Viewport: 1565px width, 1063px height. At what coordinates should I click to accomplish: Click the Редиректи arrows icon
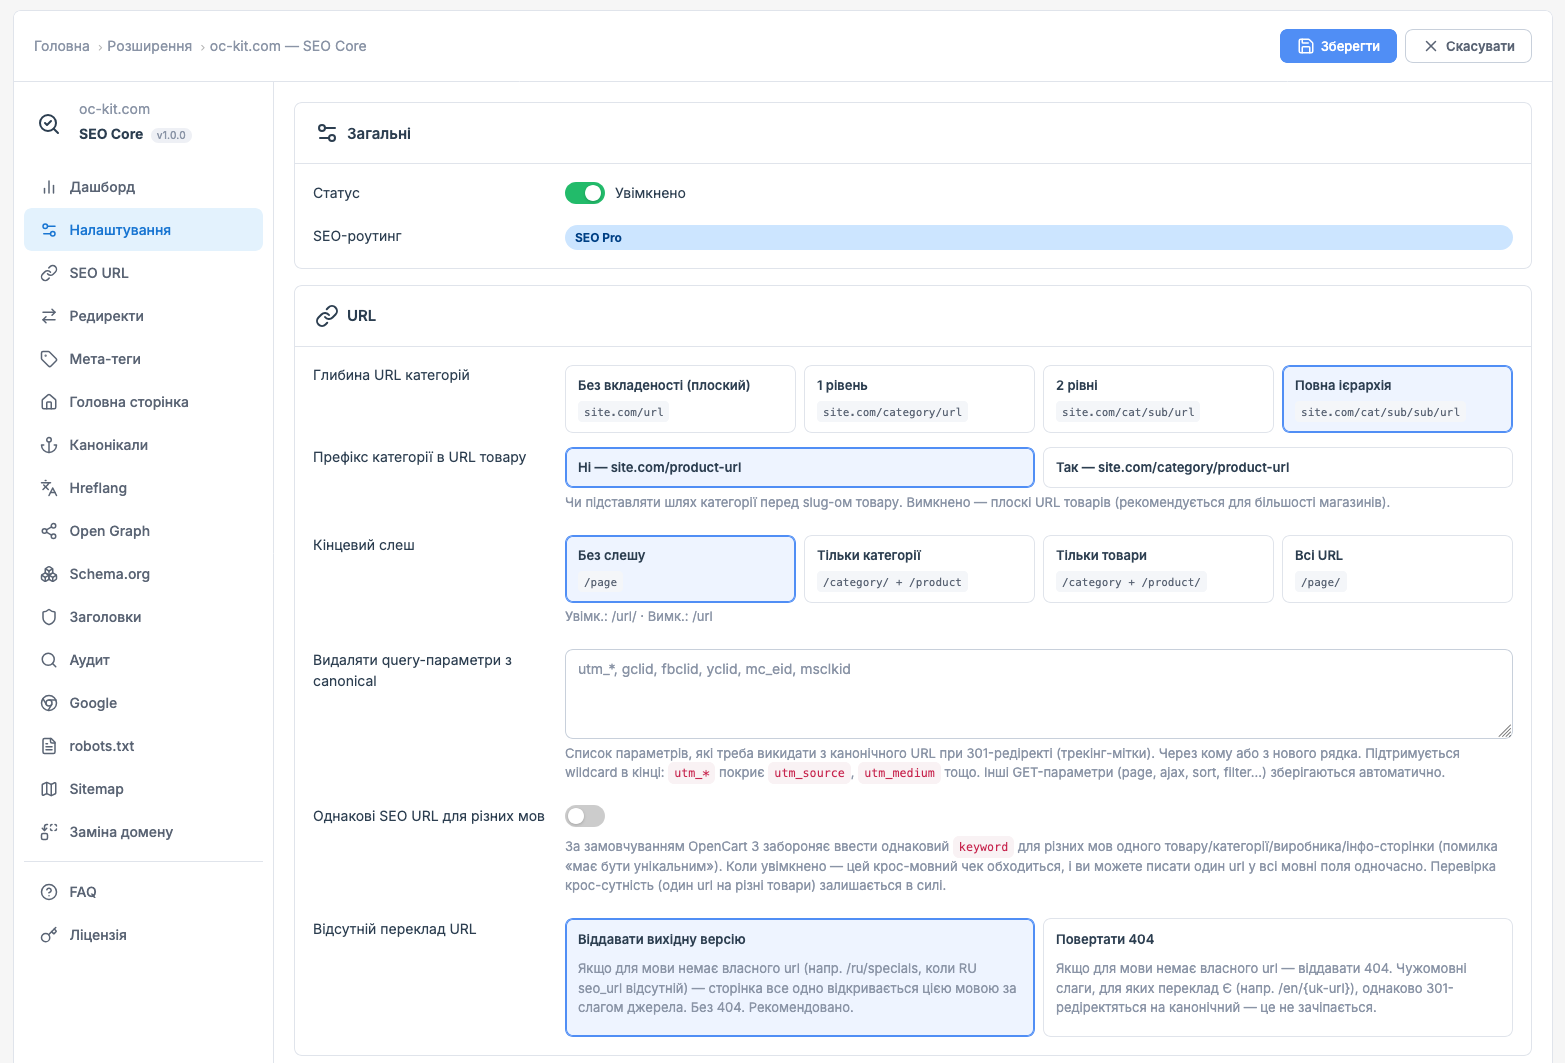[49, 316]
